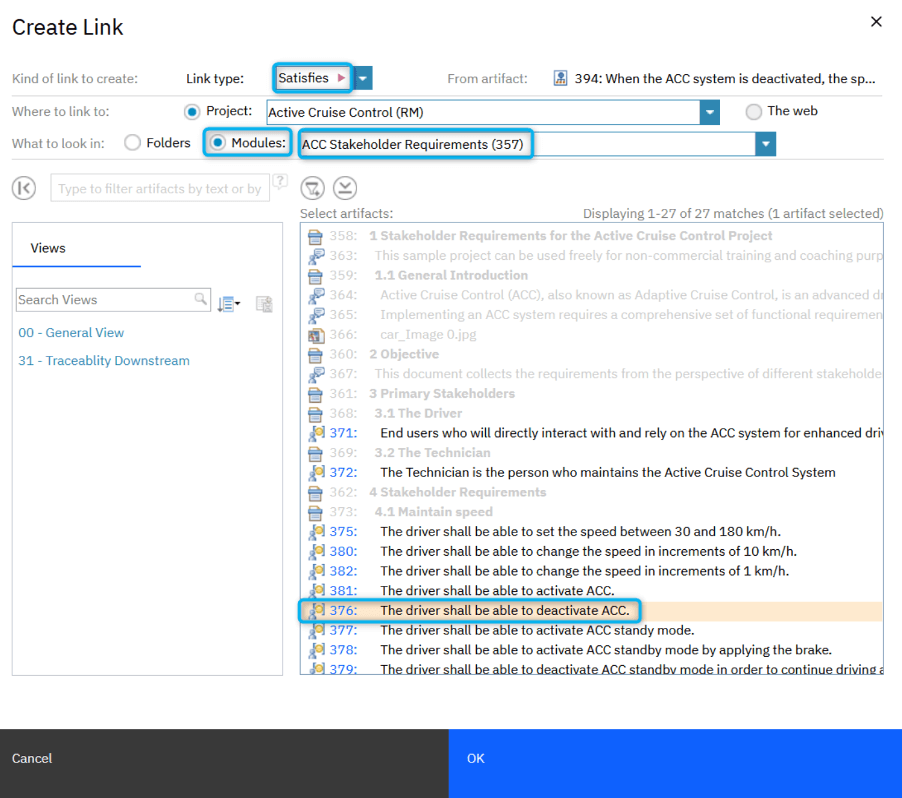Click the collapse-all chevron icon beside the funnel

coord(345,188)
